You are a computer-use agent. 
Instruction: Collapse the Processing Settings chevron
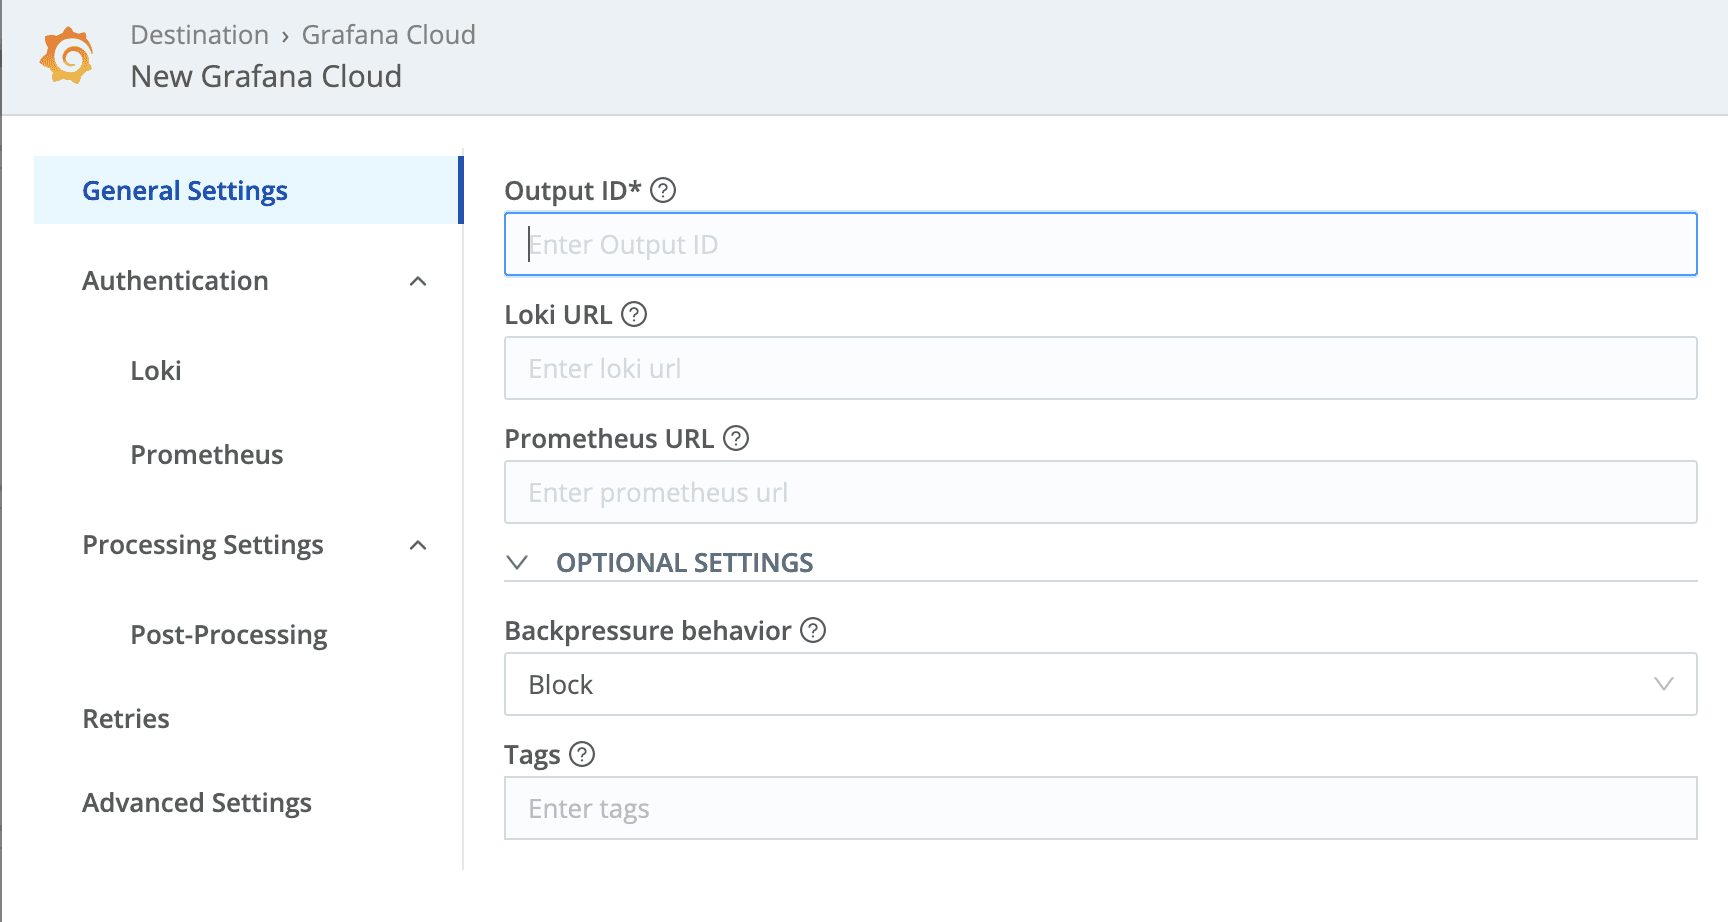point(418,545)
